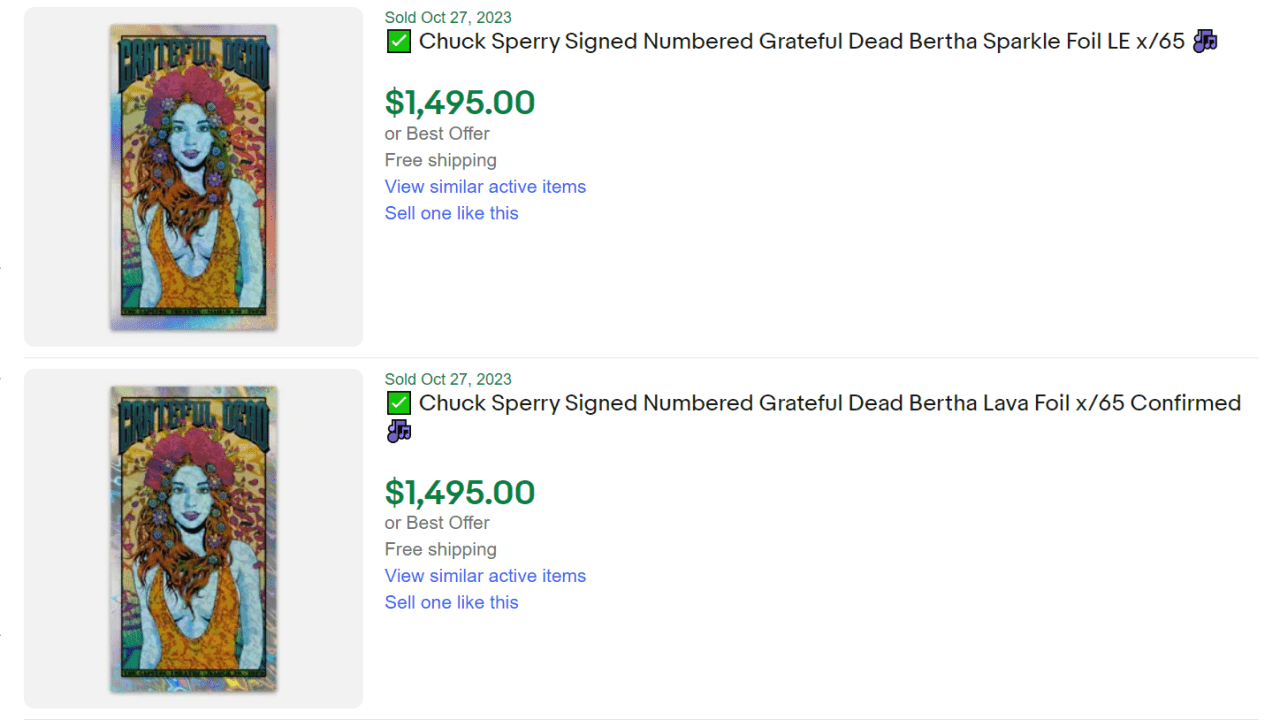Select Sell one like this under Sparkle Foil

click(x=451, y=213)
